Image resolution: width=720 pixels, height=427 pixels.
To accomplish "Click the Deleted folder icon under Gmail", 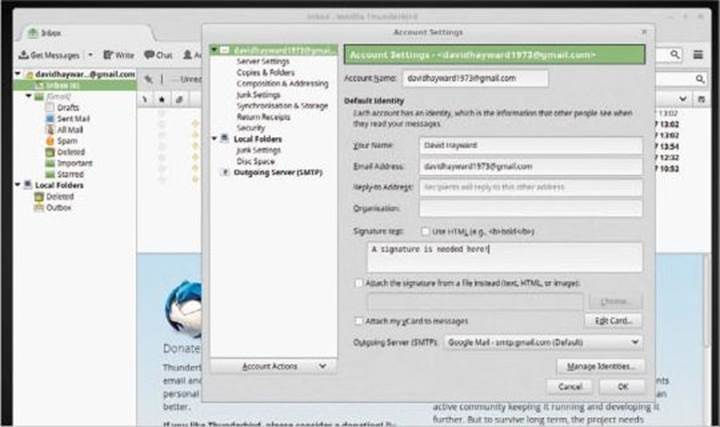I will [x=50, y=152].
